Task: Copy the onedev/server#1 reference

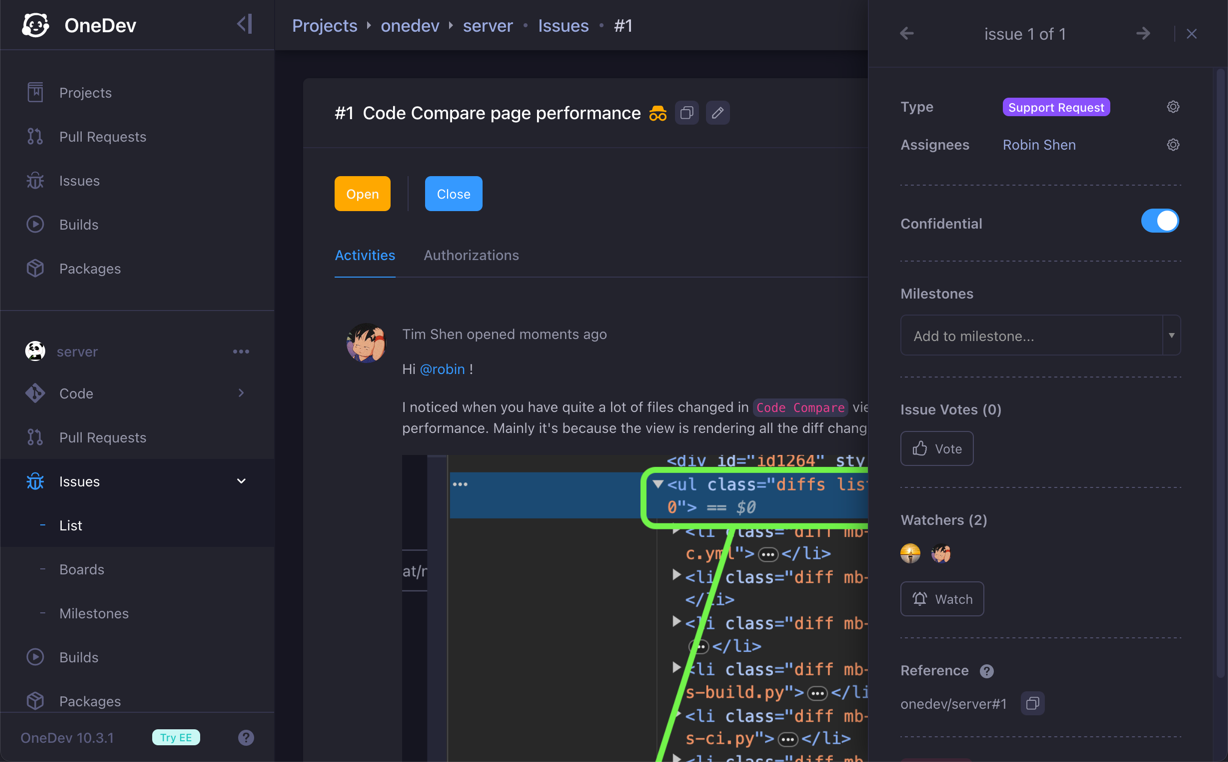Action: pos(1033,704)
